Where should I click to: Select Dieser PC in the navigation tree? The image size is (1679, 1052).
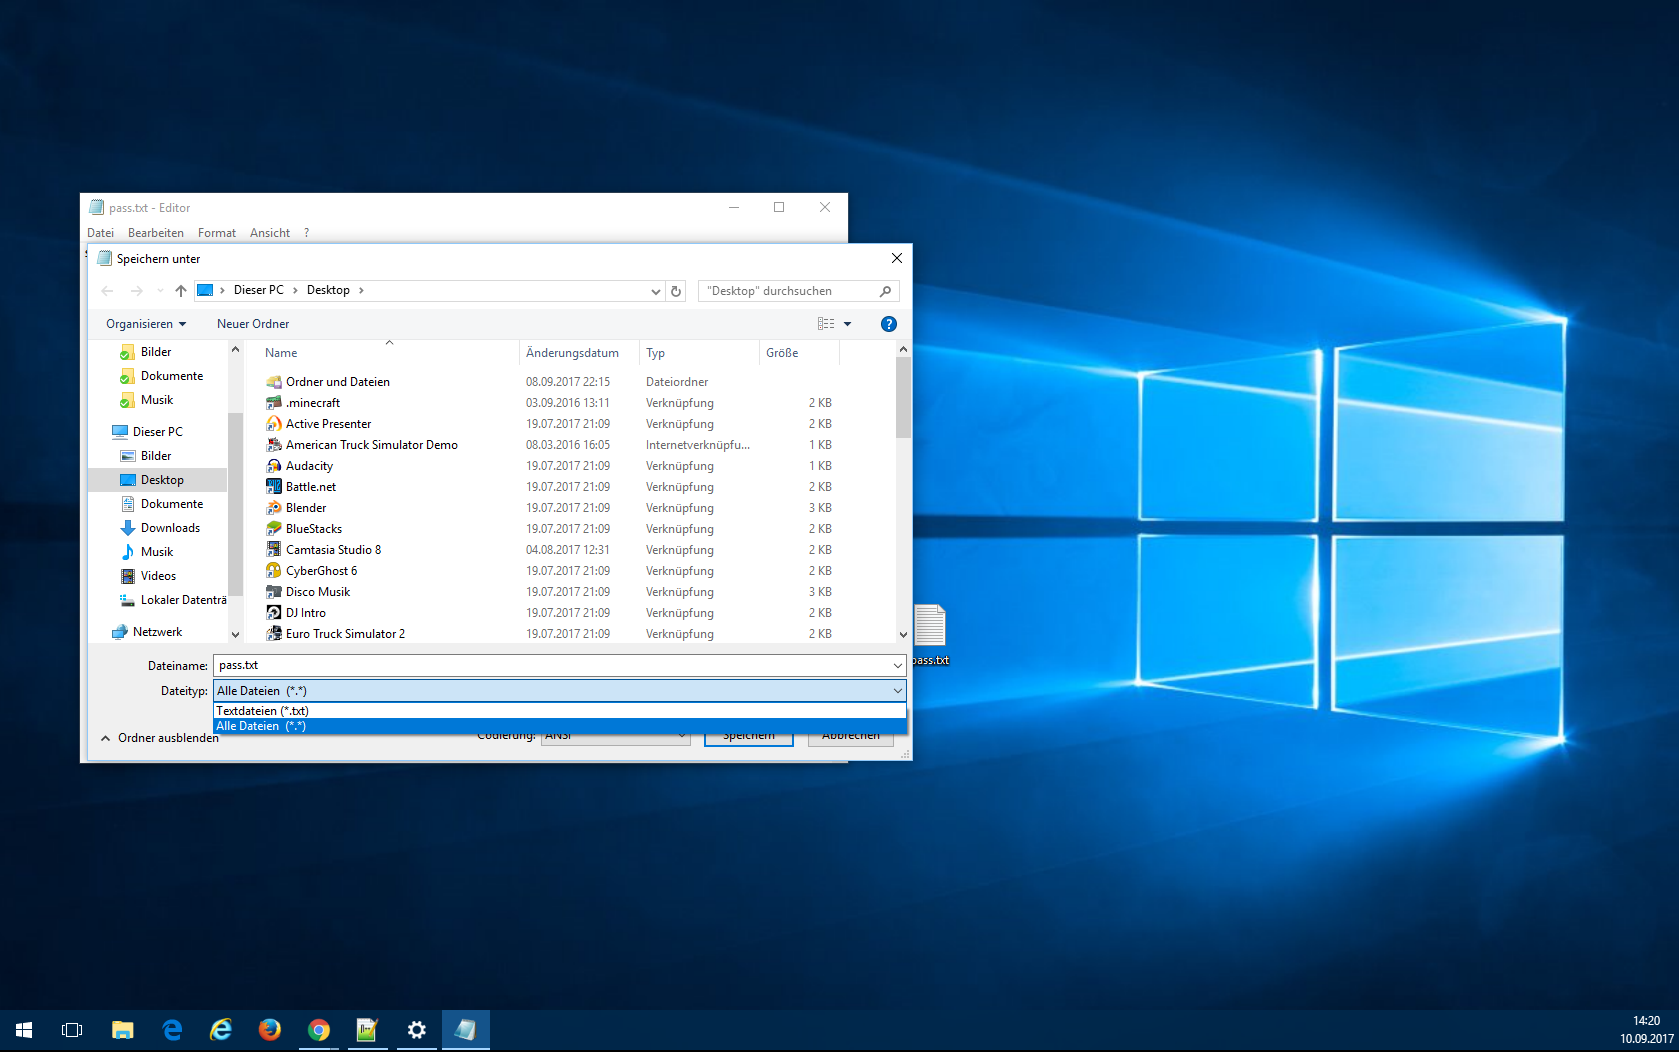coord(157,432)
